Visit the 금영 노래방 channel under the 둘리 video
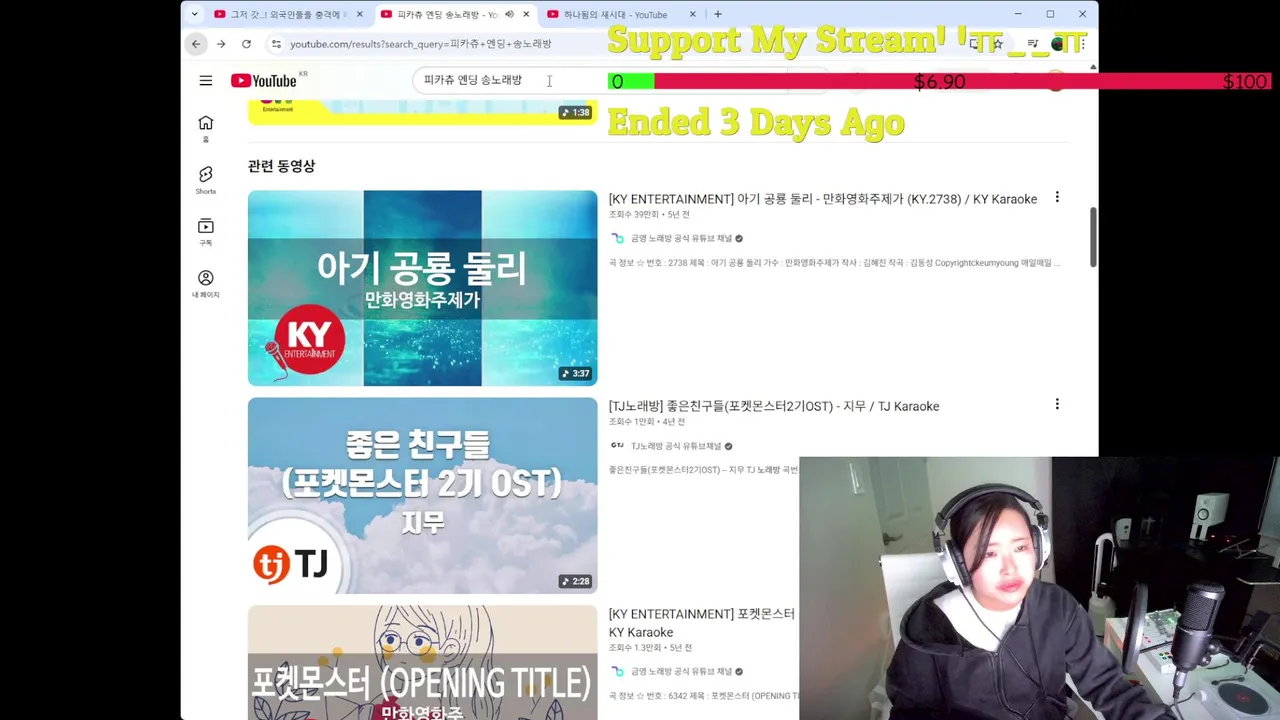 pyautogui.click(x=681, y=238)
